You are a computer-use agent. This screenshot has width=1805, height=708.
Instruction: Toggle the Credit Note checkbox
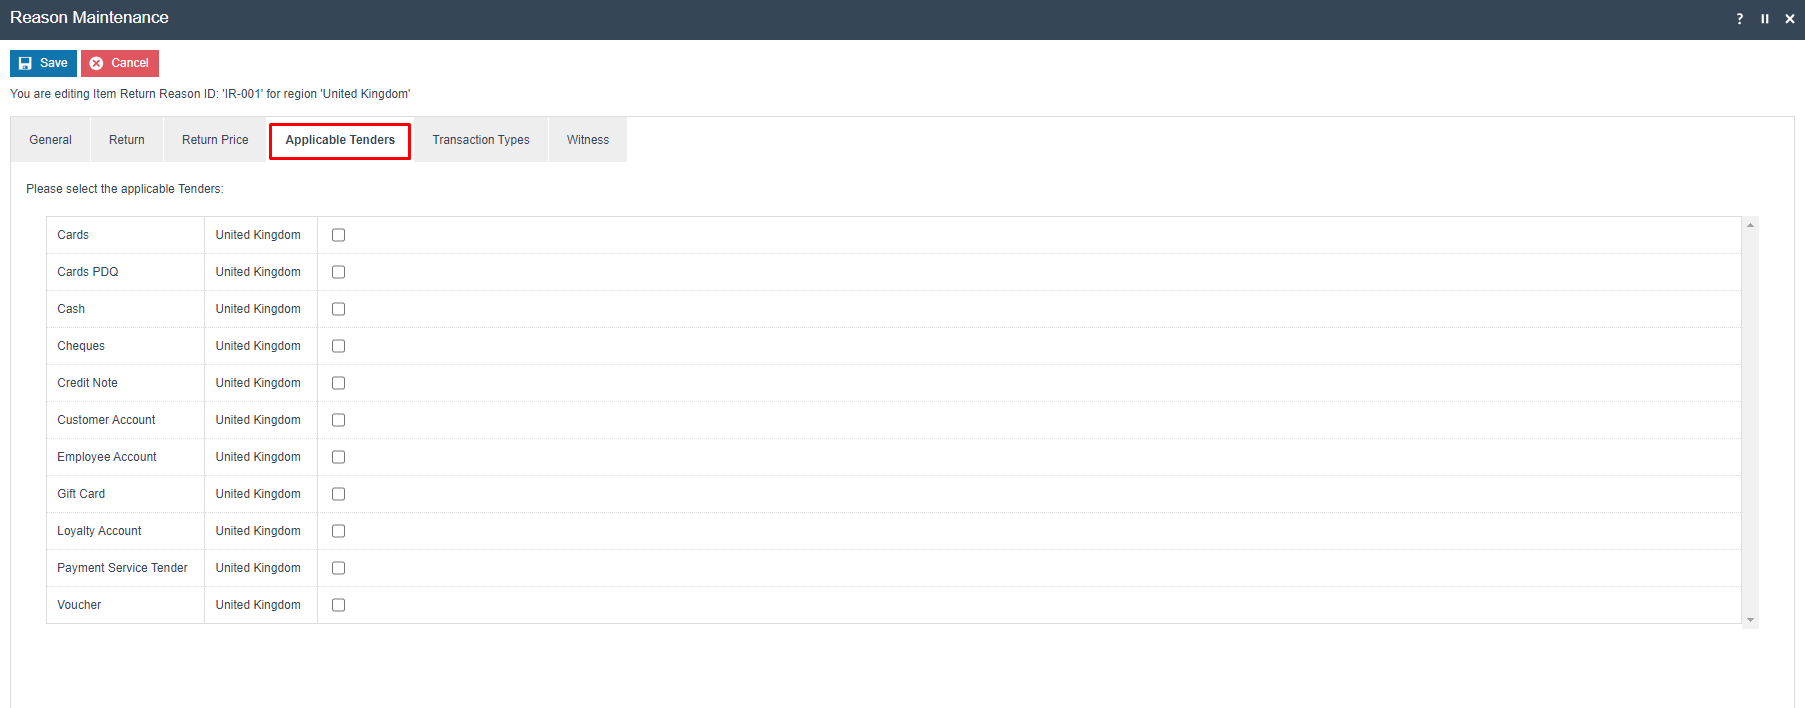339,383
